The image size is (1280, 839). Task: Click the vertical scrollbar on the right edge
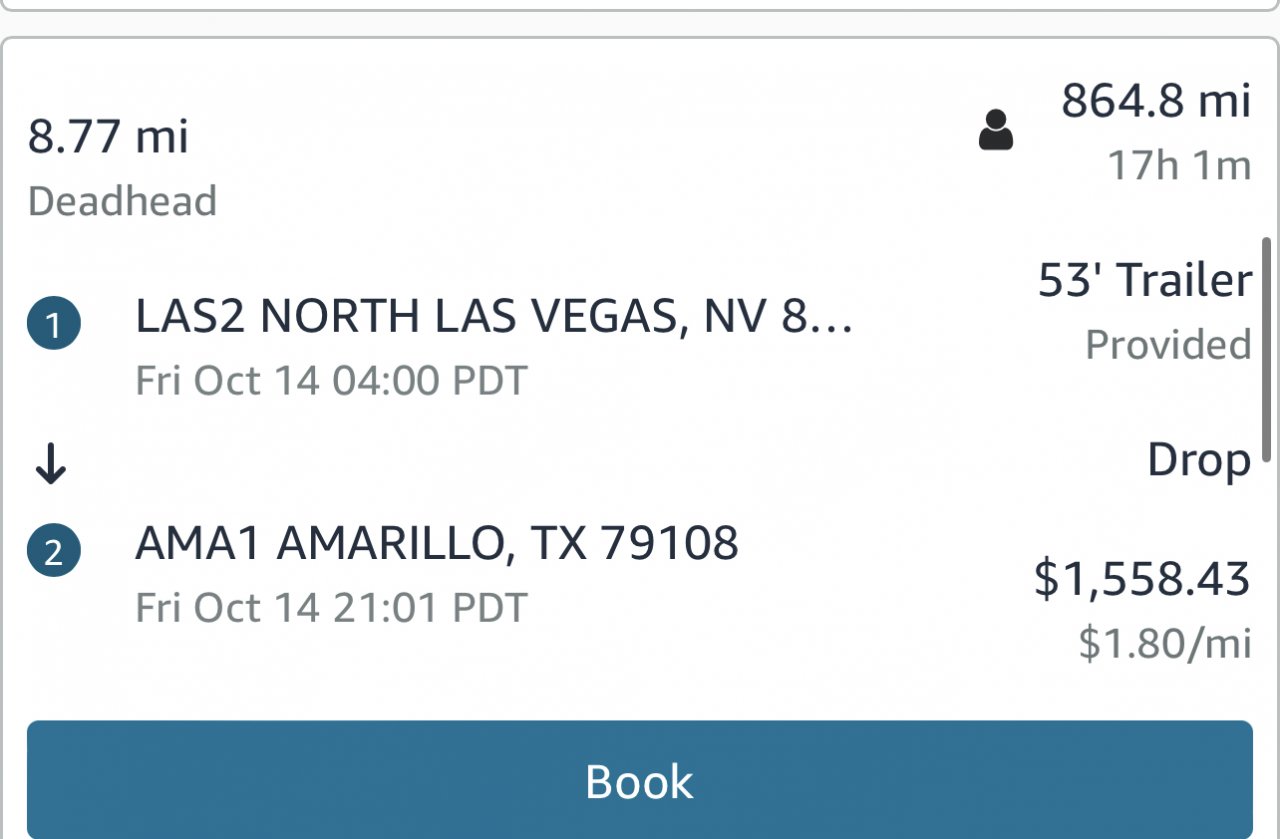[1266, 345]
